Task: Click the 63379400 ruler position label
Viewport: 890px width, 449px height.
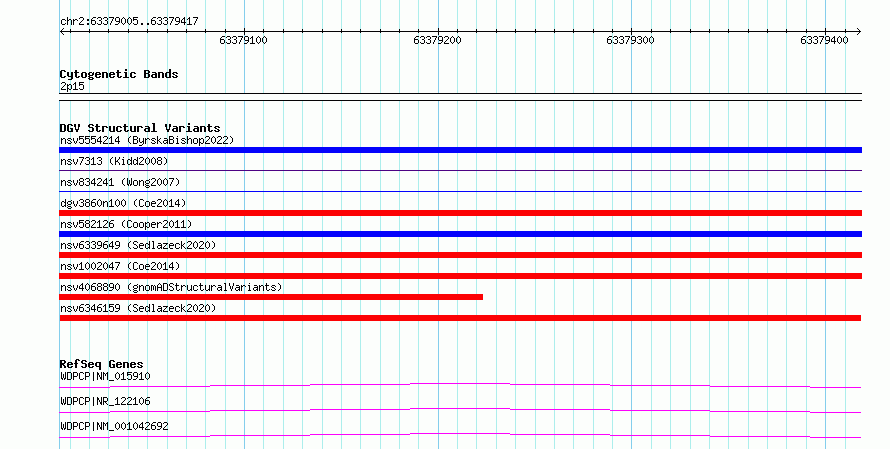Action: tap(825, 40)
